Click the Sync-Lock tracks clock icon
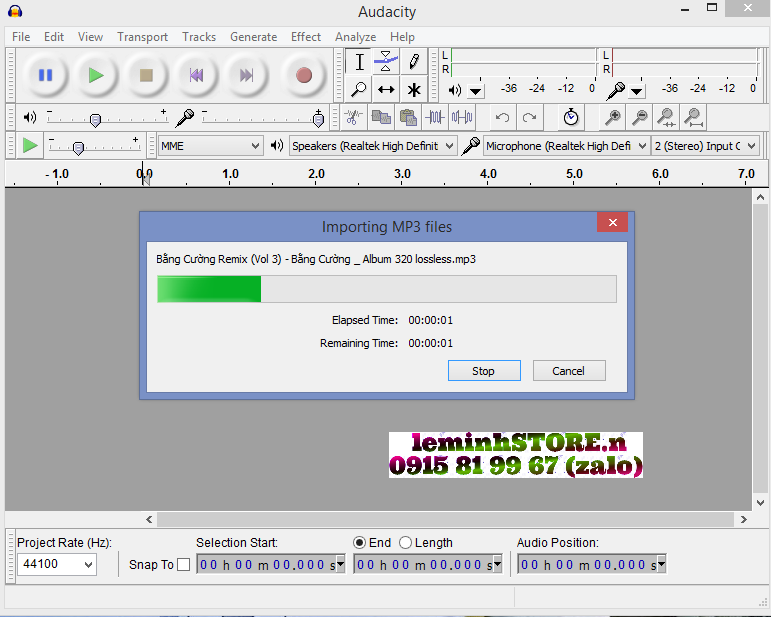The image size is (771, 617). [571, 118]
